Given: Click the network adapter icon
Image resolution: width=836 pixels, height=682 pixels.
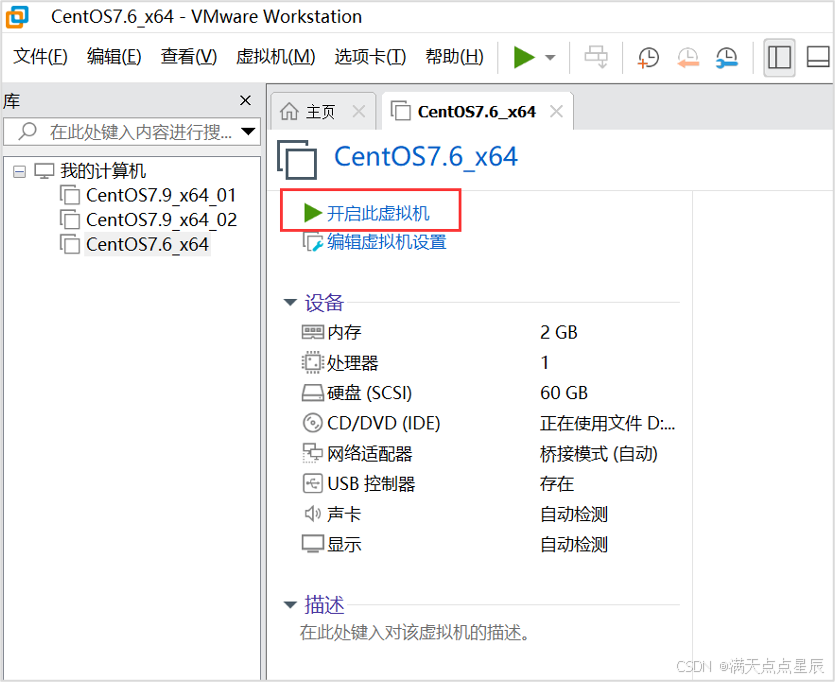Looking at the screenshot, I should click(x=312, y=453).
